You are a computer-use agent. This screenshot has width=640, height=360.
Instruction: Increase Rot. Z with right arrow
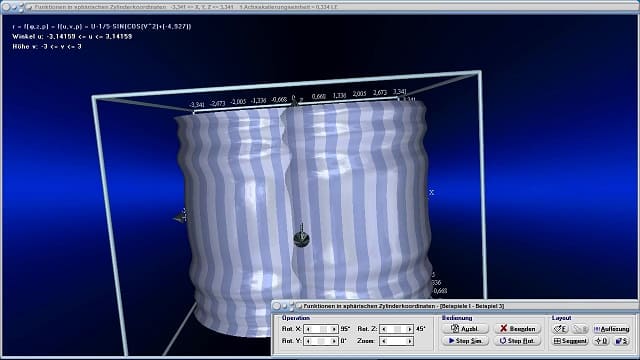click(x=409, y=329)
